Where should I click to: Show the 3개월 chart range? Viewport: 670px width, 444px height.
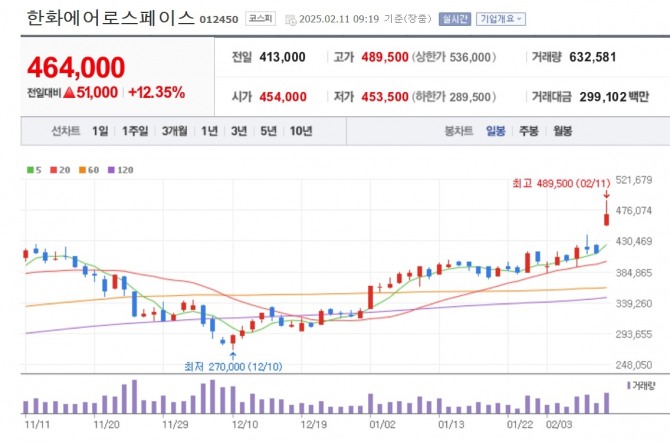pos(175,131)
